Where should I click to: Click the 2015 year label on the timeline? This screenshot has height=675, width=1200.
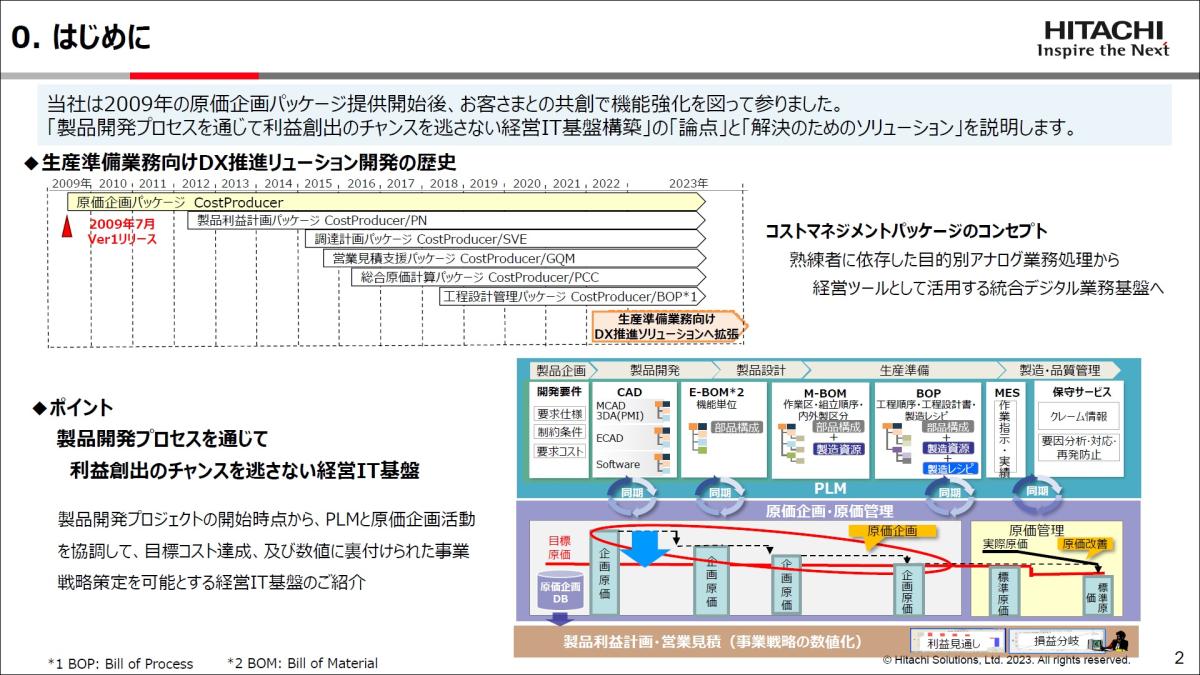coord(318,184)
